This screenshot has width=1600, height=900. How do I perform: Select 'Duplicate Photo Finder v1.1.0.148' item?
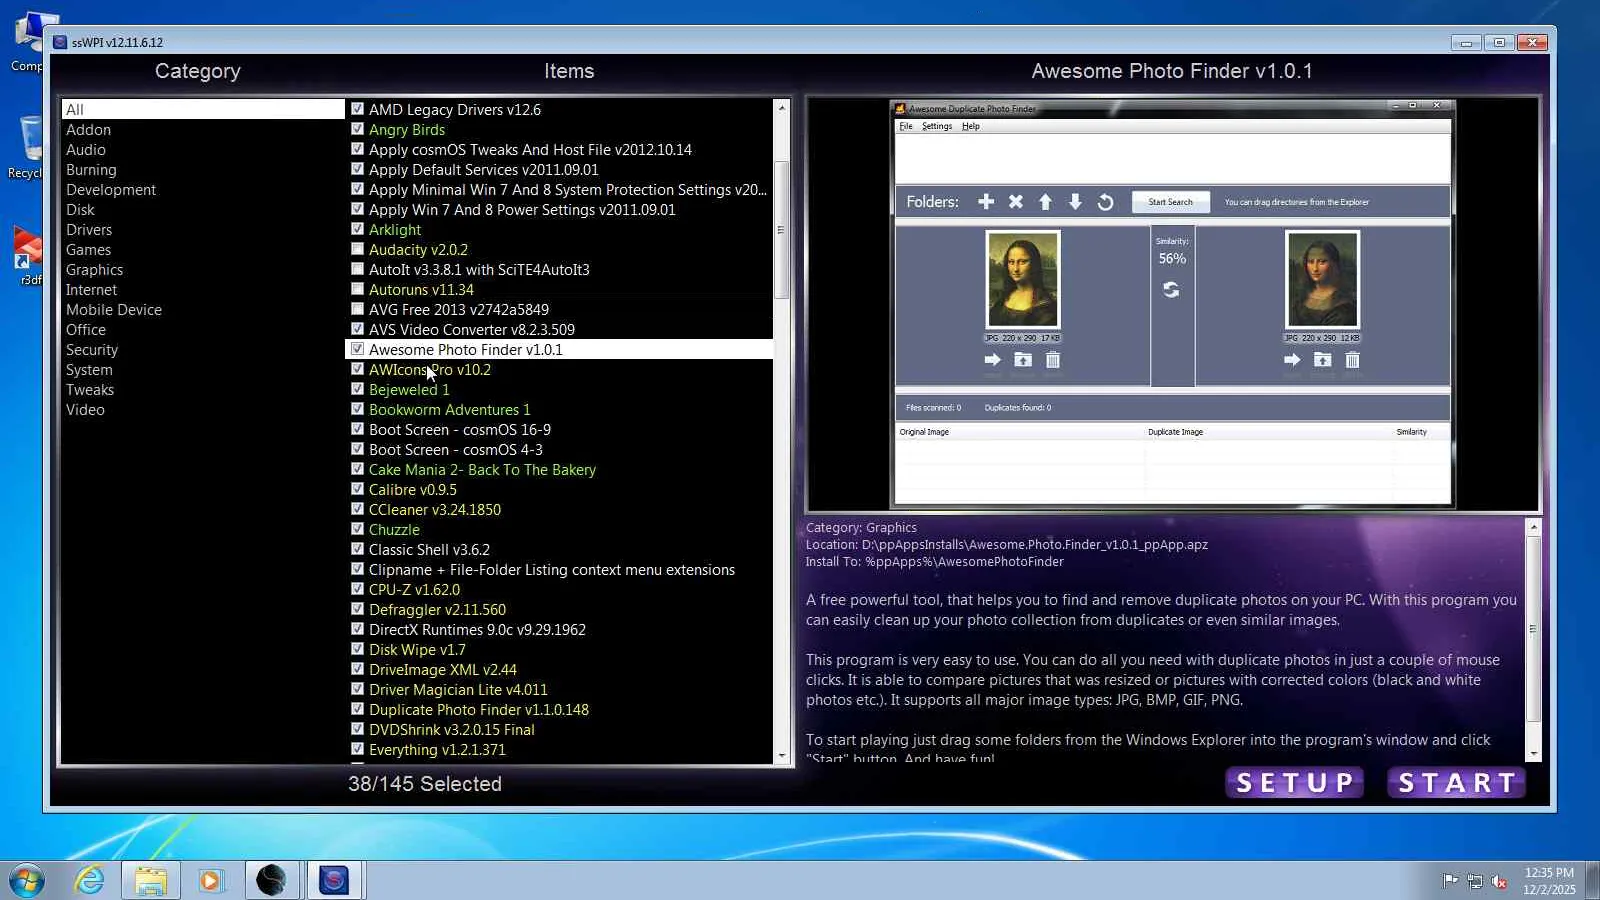pyautogui.click(x=479, y=709)
